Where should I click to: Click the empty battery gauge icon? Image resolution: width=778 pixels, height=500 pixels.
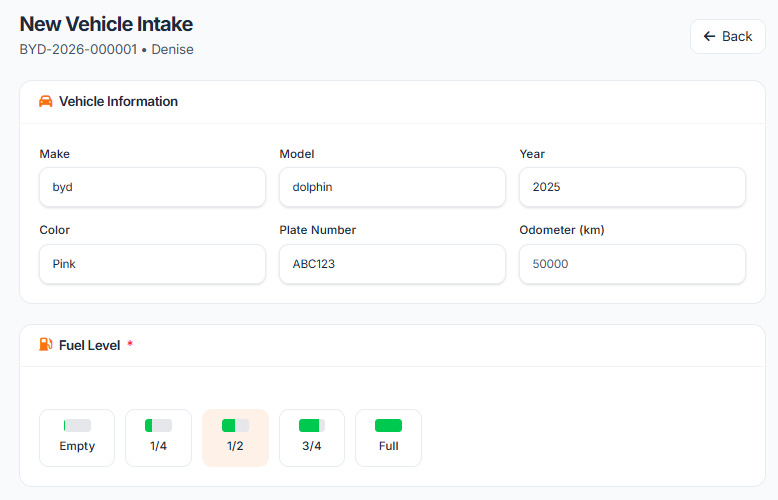click(x=77, y=426)
